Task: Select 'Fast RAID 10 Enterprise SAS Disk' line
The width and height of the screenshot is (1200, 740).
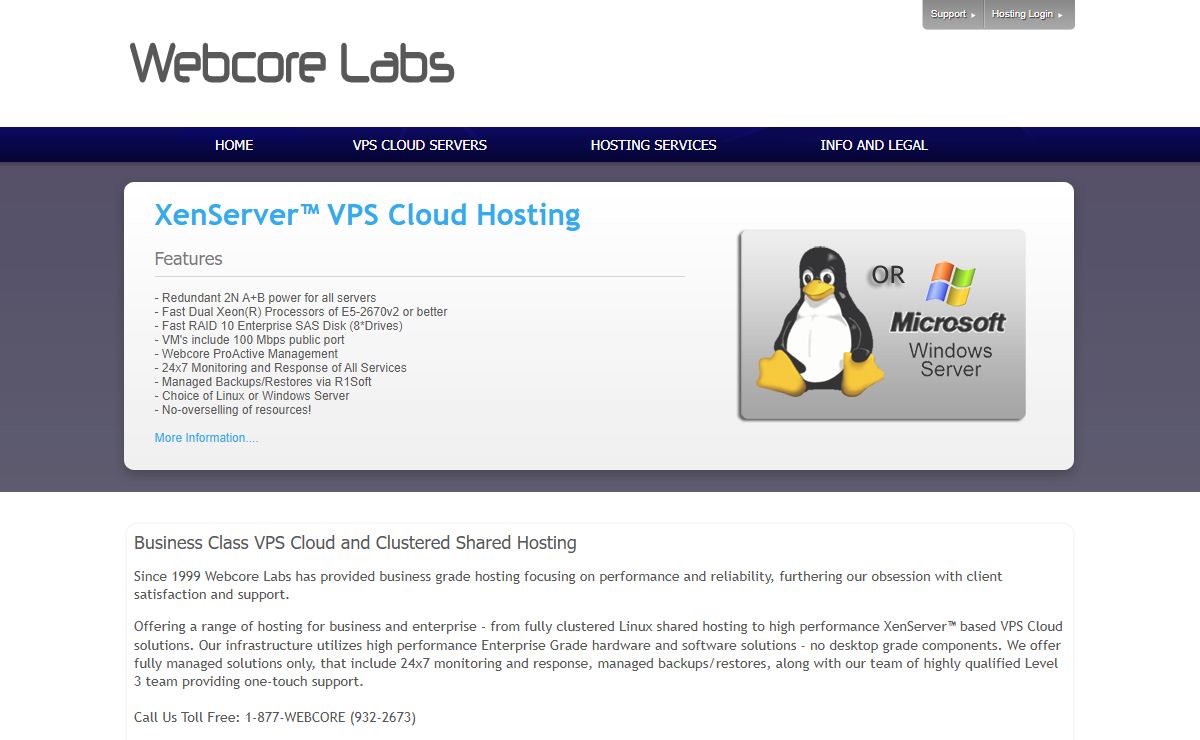Action: [279, 326]
